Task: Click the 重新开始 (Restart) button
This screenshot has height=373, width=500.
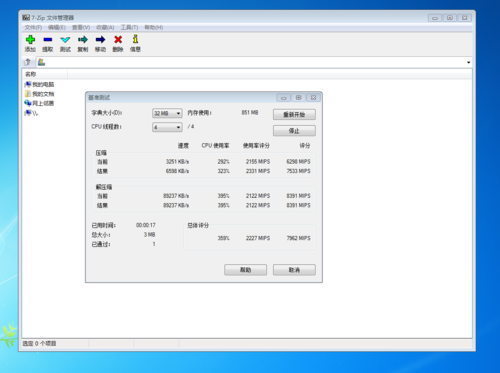Action: 294,114
